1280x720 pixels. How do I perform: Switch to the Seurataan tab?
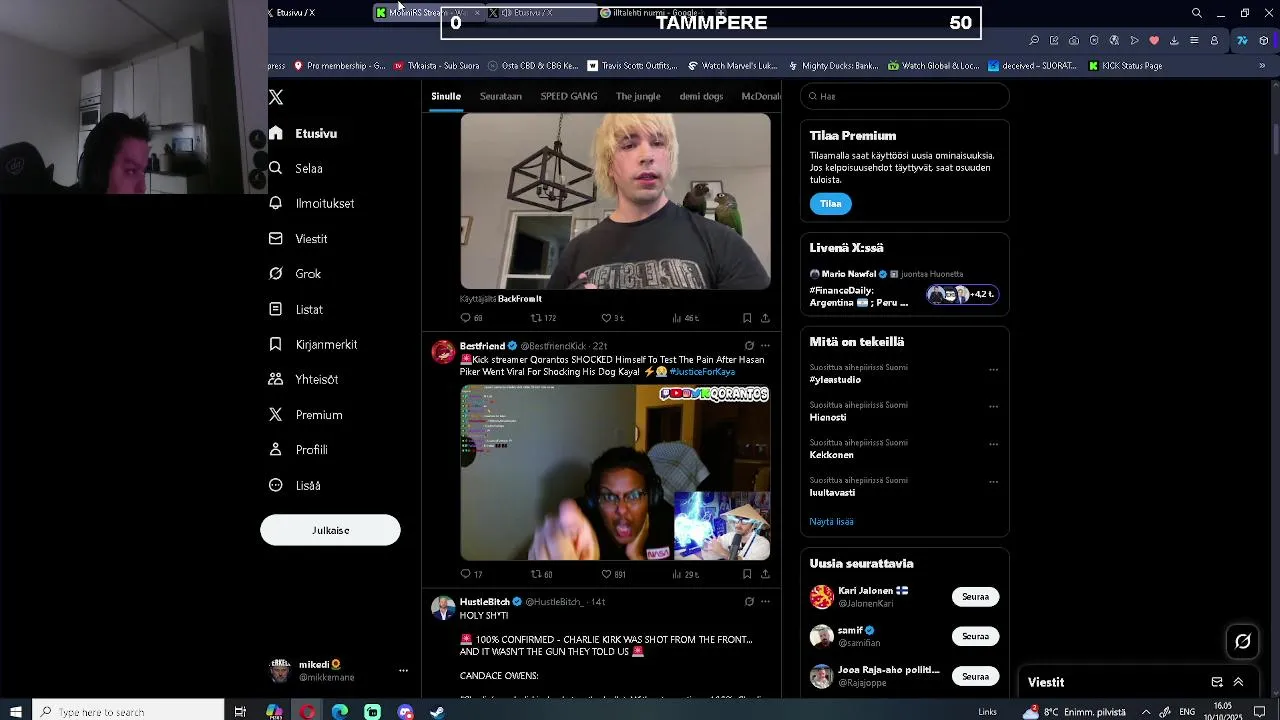pyautogui.click(x=501, y=96)
